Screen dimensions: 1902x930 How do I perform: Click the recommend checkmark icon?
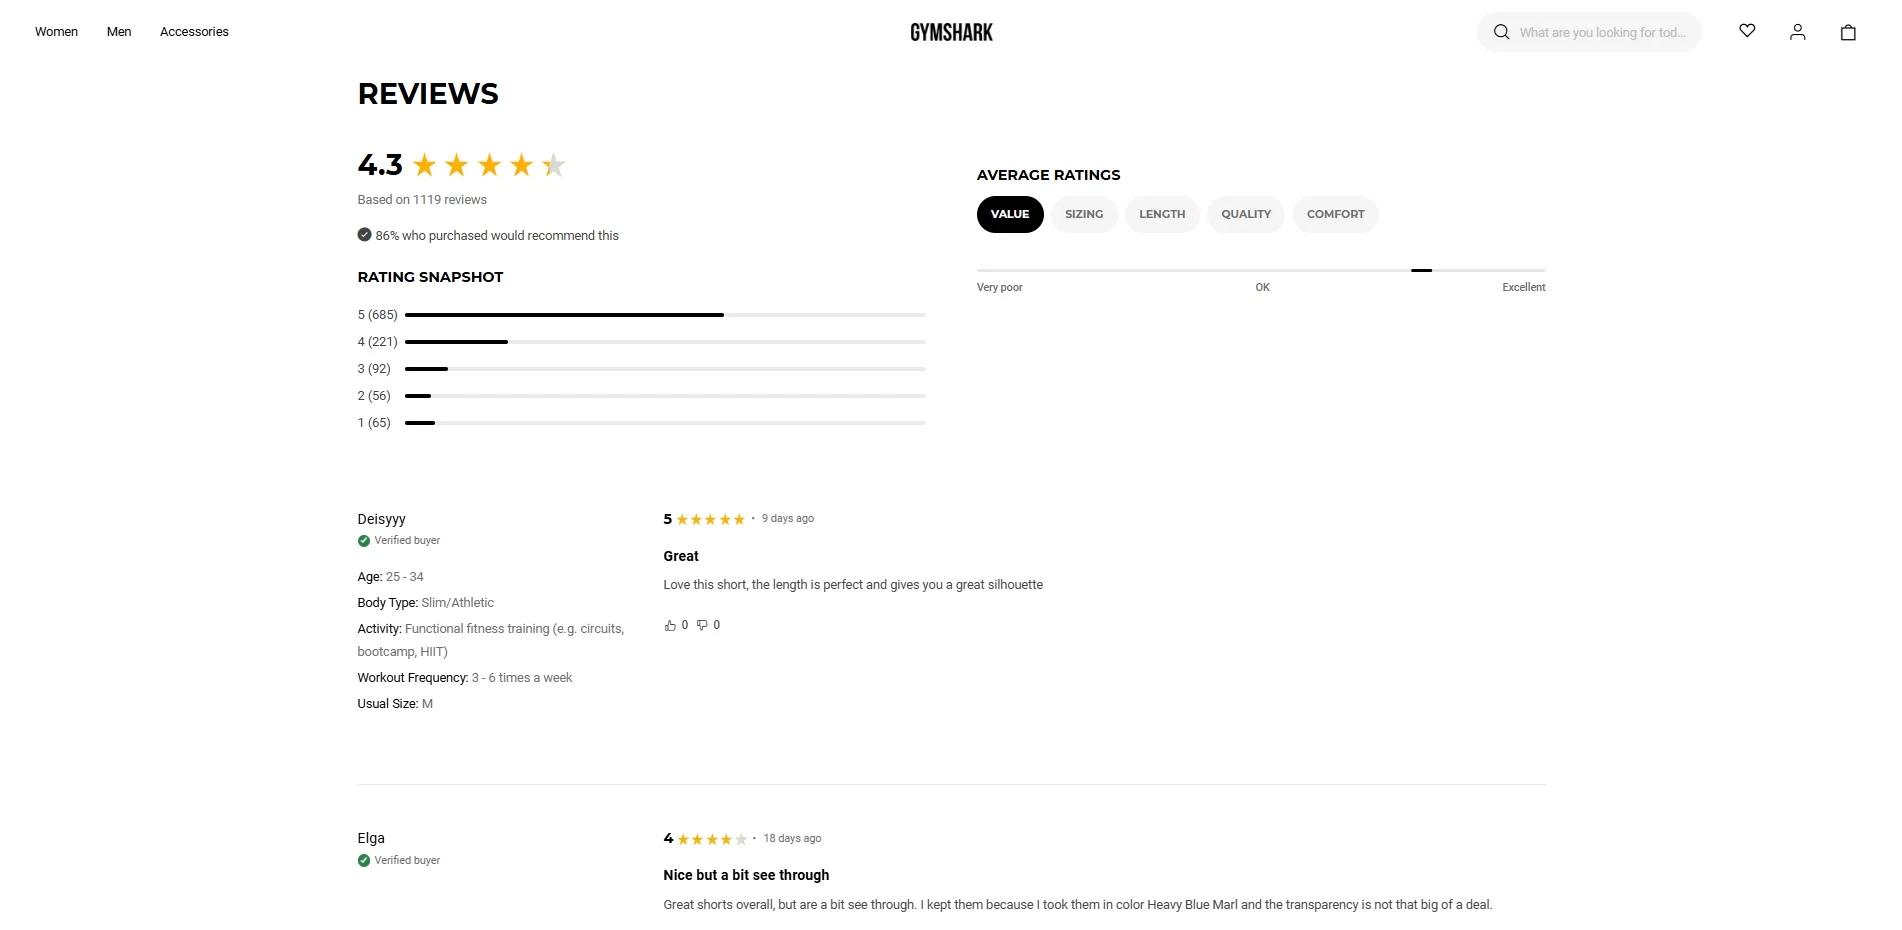coord(364,235)
